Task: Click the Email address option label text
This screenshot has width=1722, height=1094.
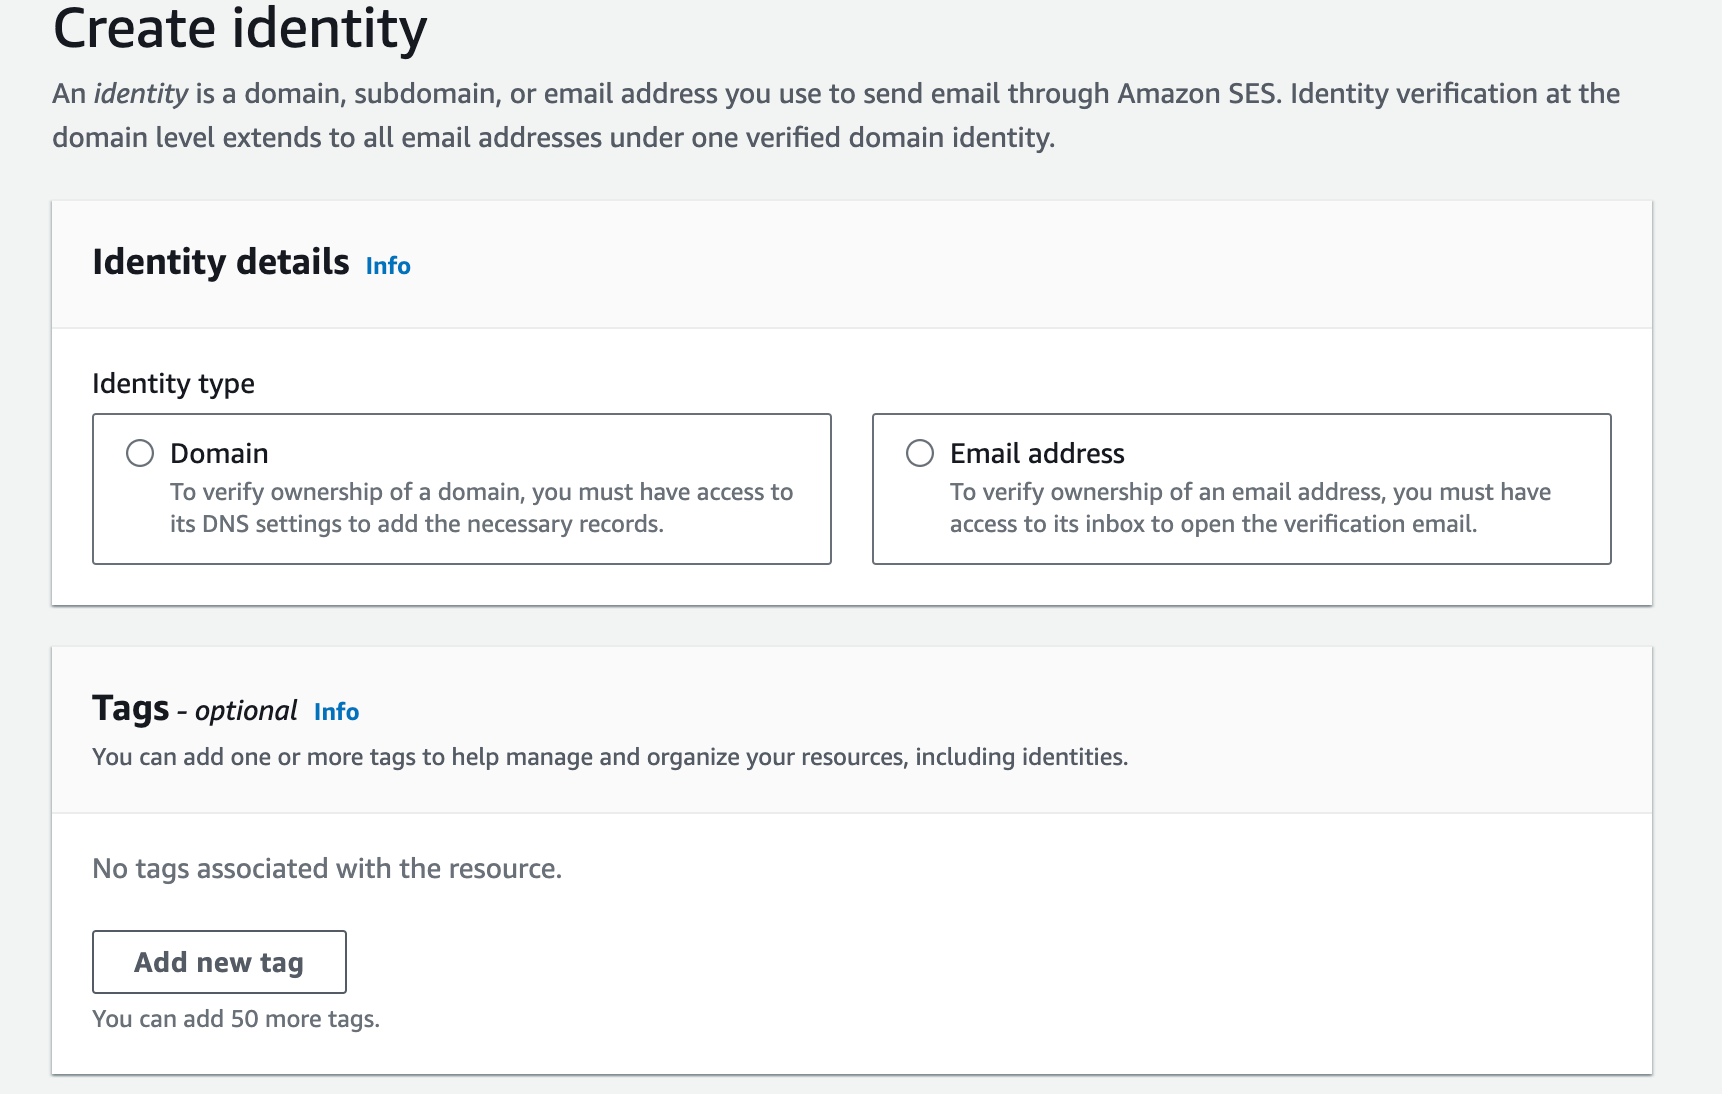Action: coord(1037,453)
